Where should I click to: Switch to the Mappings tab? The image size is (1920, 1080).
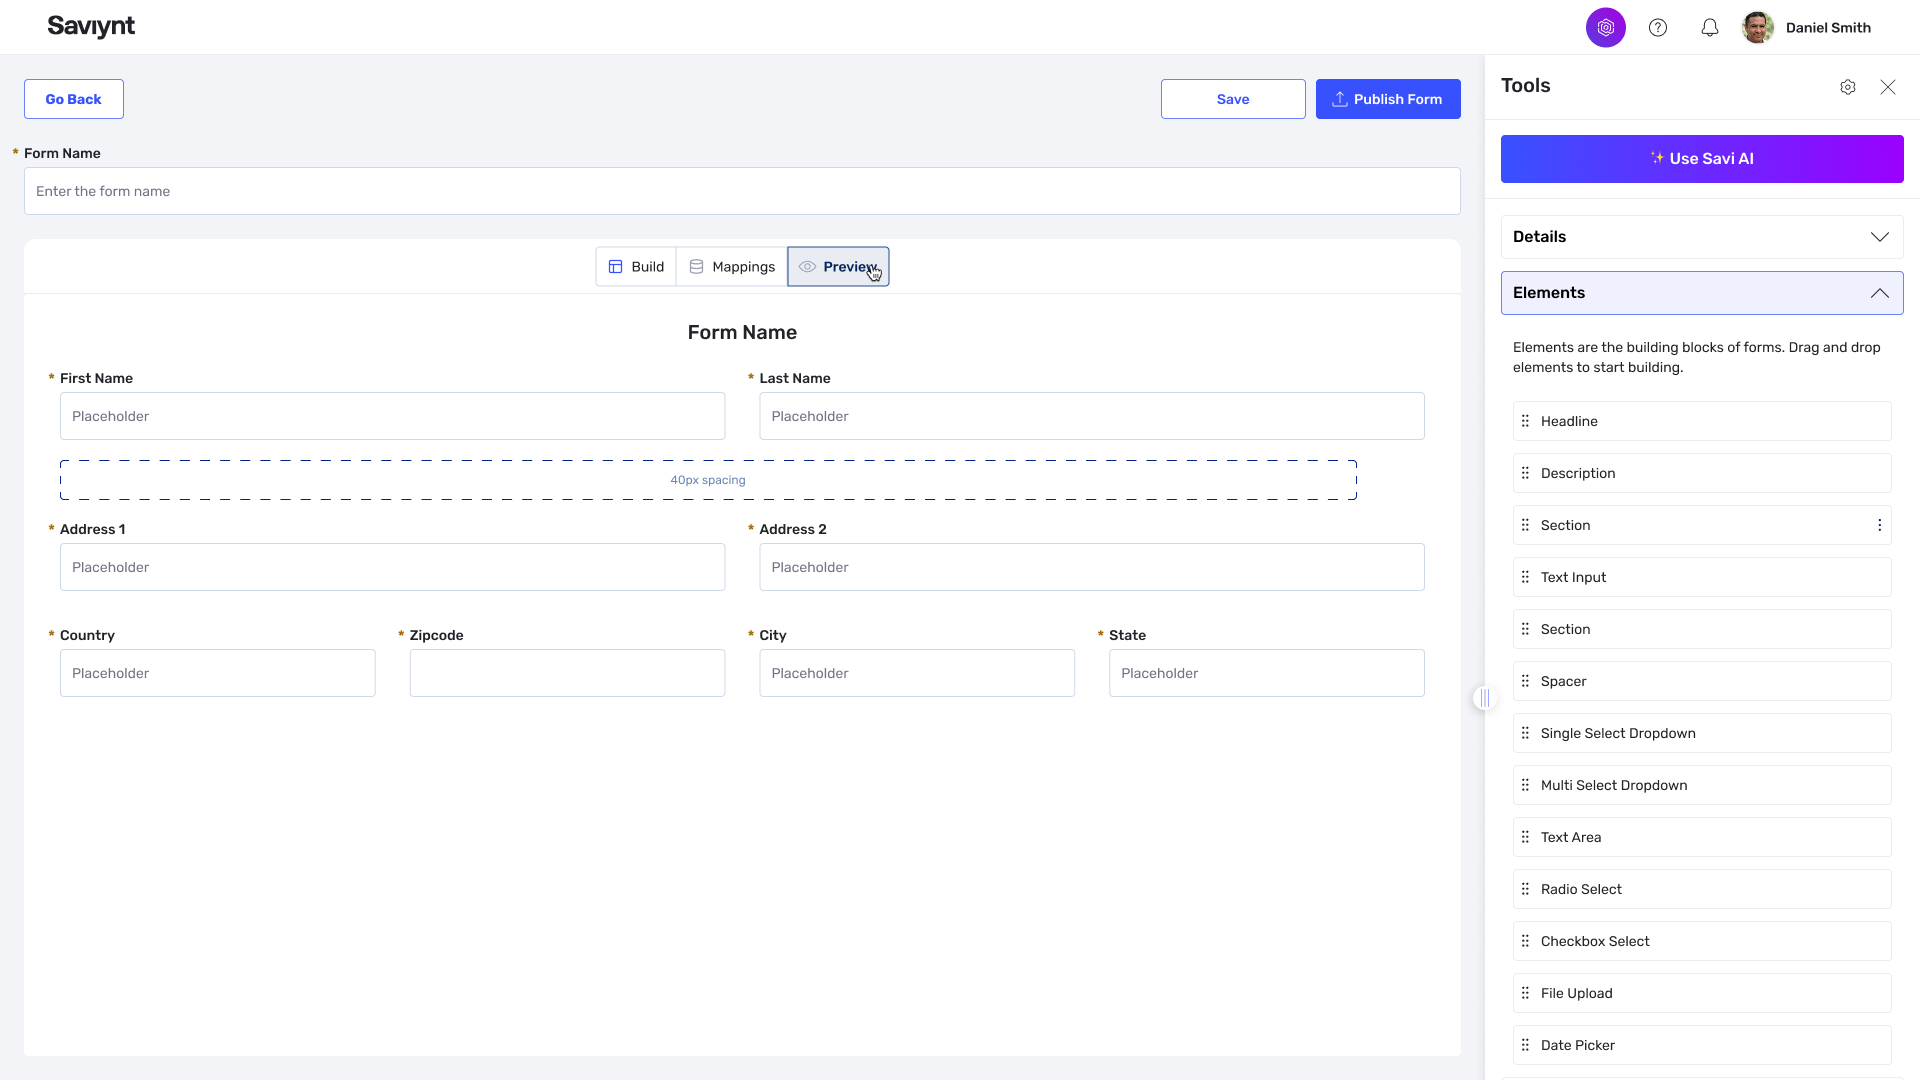pos(732,267)
